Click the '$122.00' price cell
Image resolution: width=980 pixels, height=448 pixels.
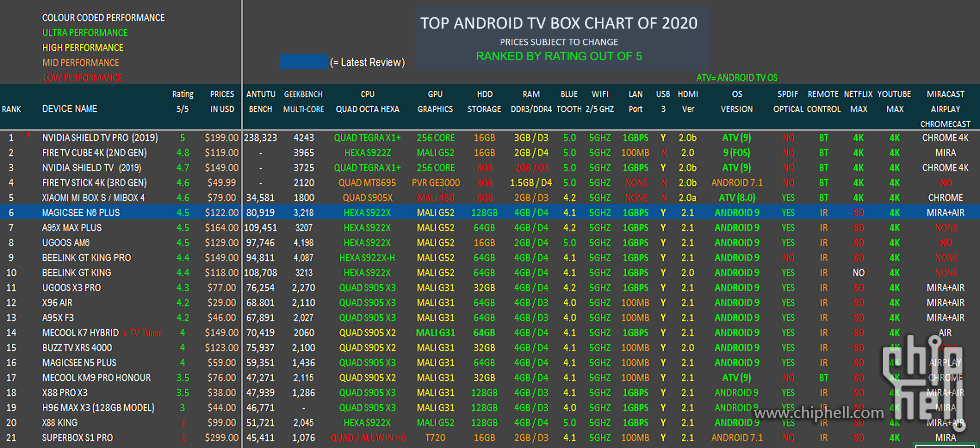tap(222, 212)
